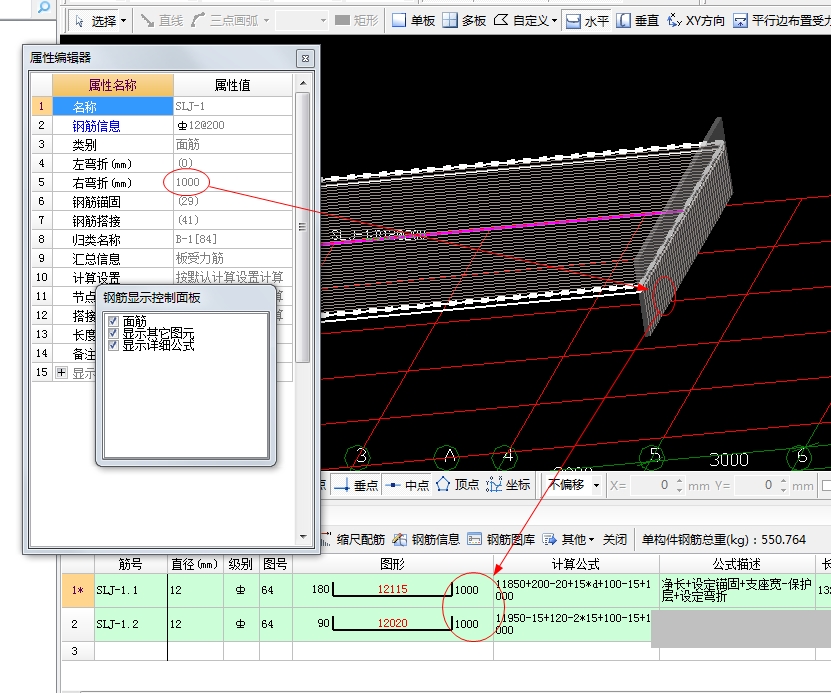Toggle the 显示其它图元 checkbox
The width and height of the screenshot is (831, 693).
[x=113, y=333]
